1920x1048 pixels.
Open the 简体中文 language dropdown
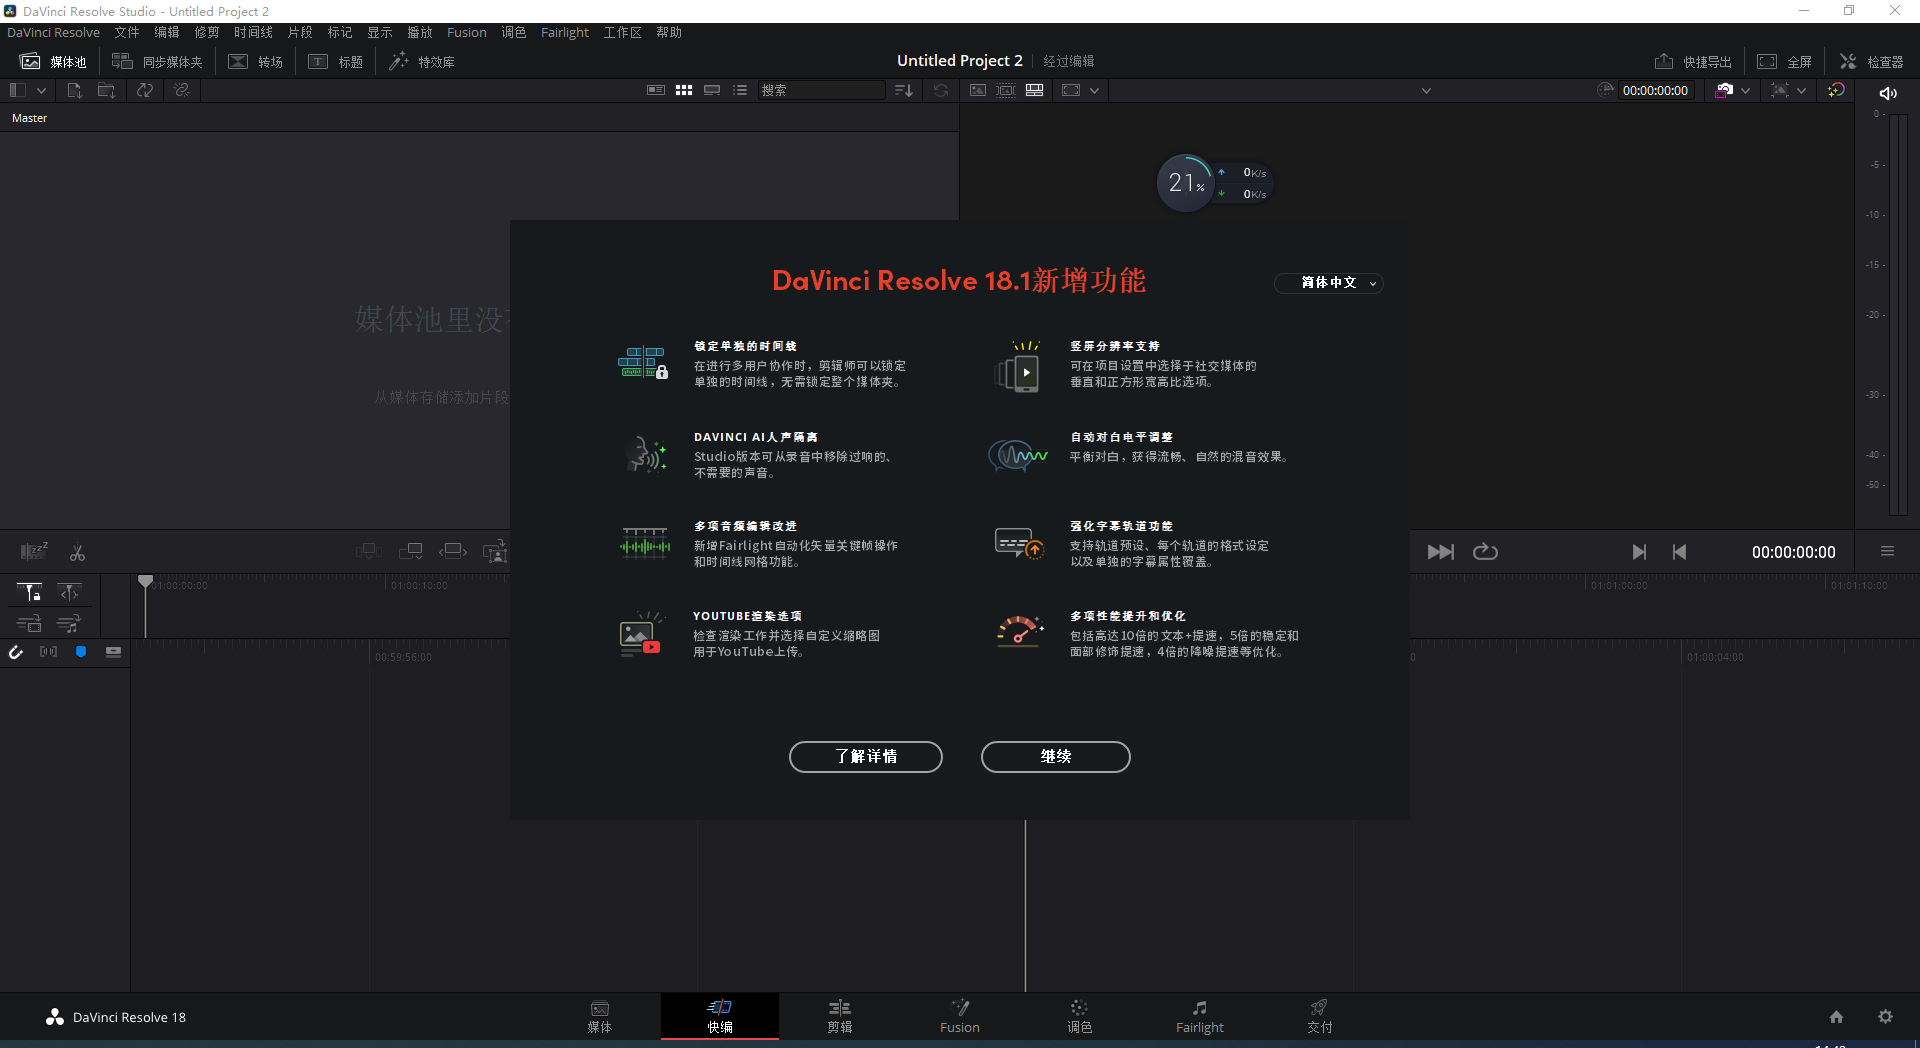tap(1329, 283)
